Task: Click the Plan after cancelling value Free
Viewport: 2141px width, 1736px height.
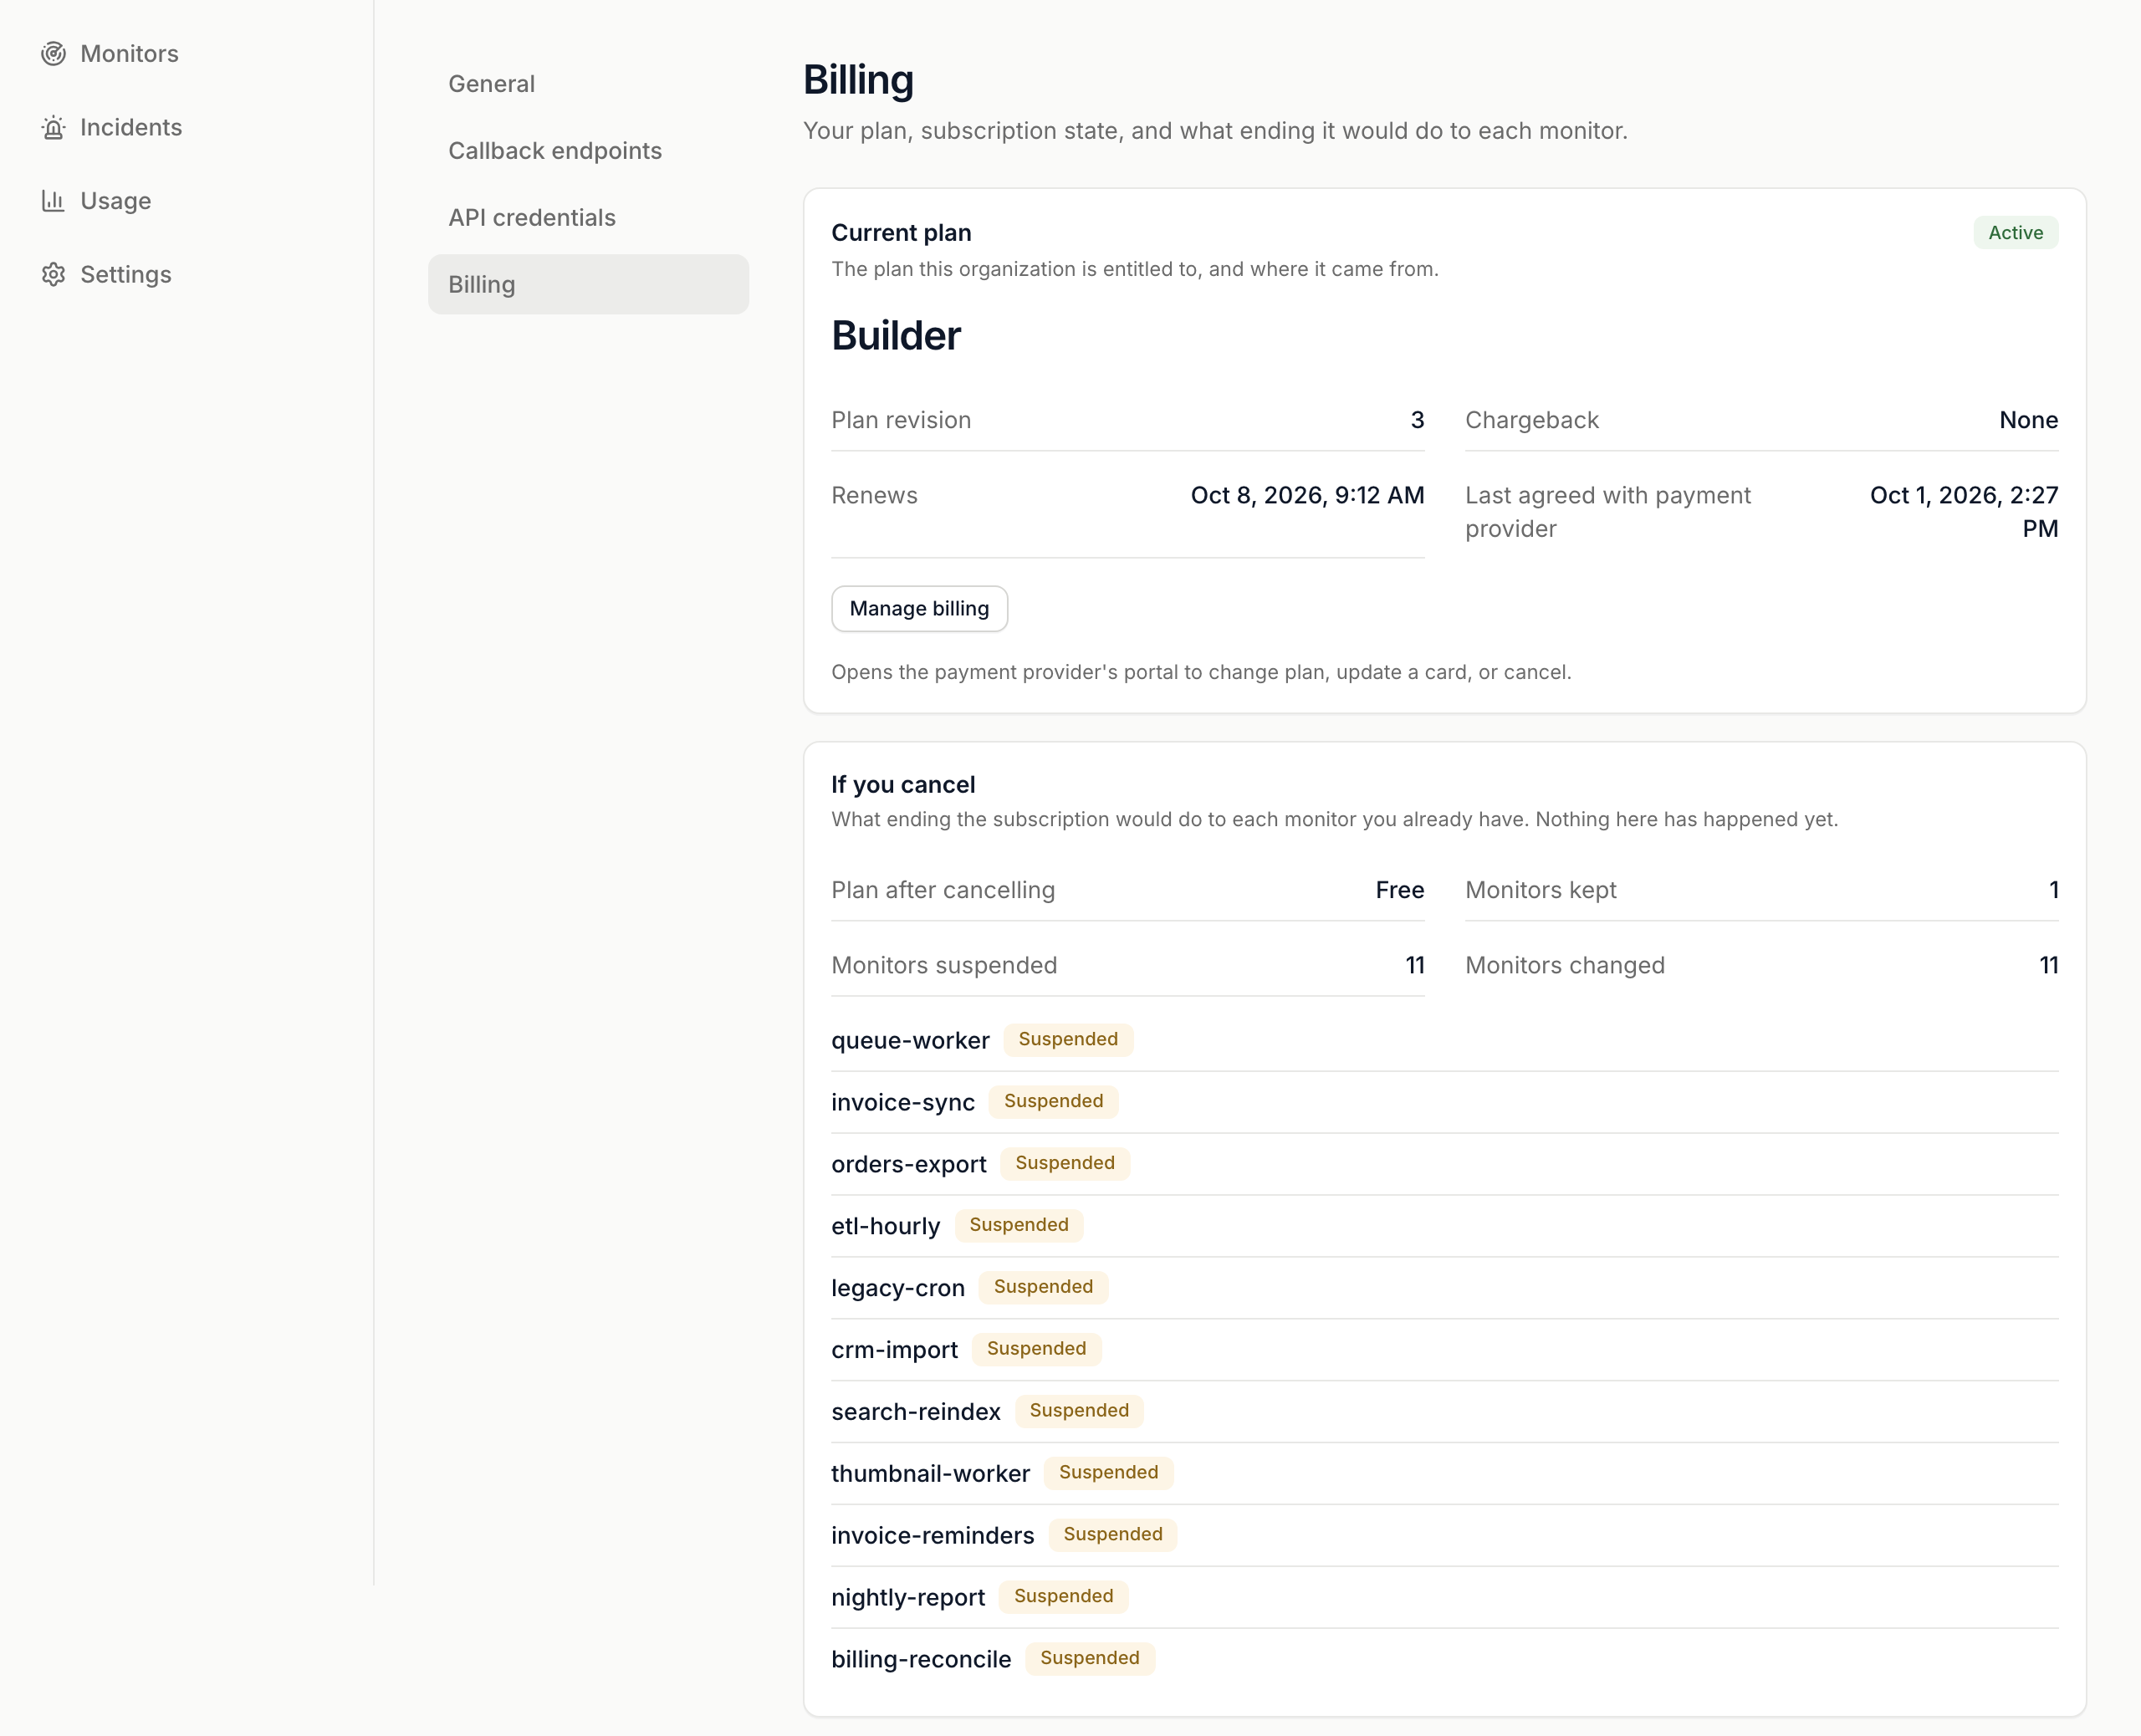Action: [1399, 890]
